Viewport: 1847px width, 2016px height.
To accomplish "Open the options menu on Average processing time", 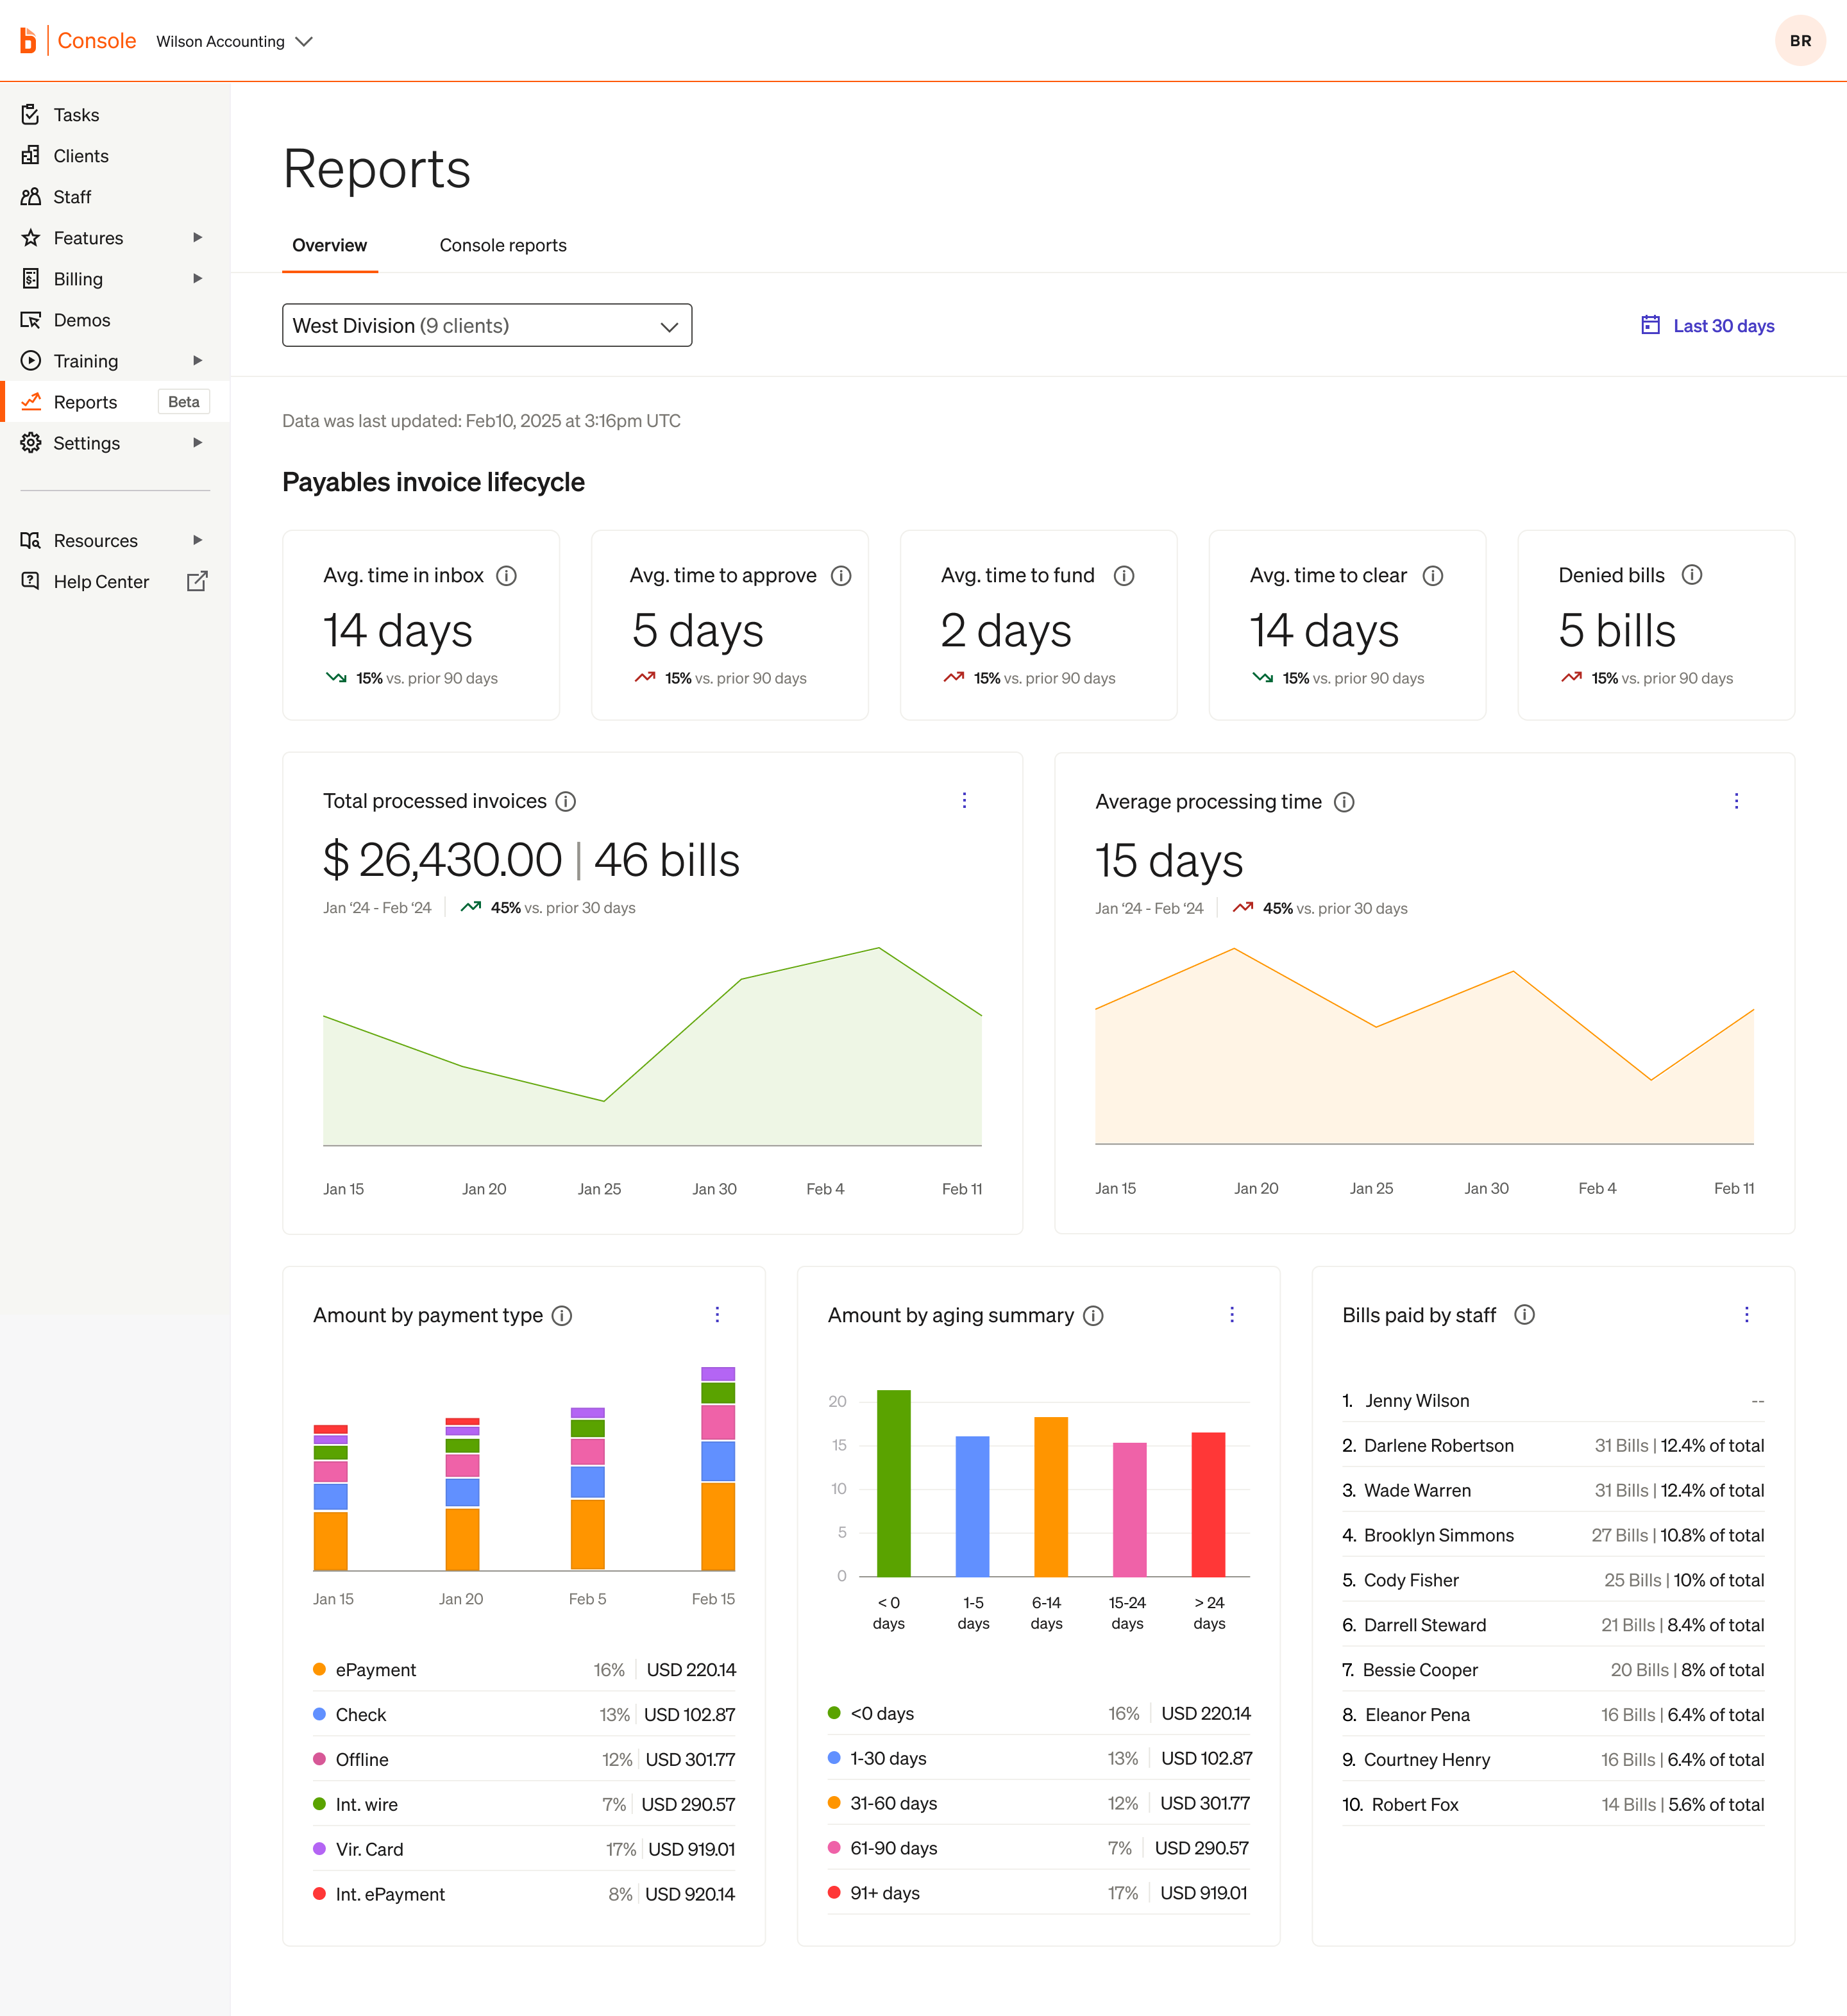I will [1736, 801].
